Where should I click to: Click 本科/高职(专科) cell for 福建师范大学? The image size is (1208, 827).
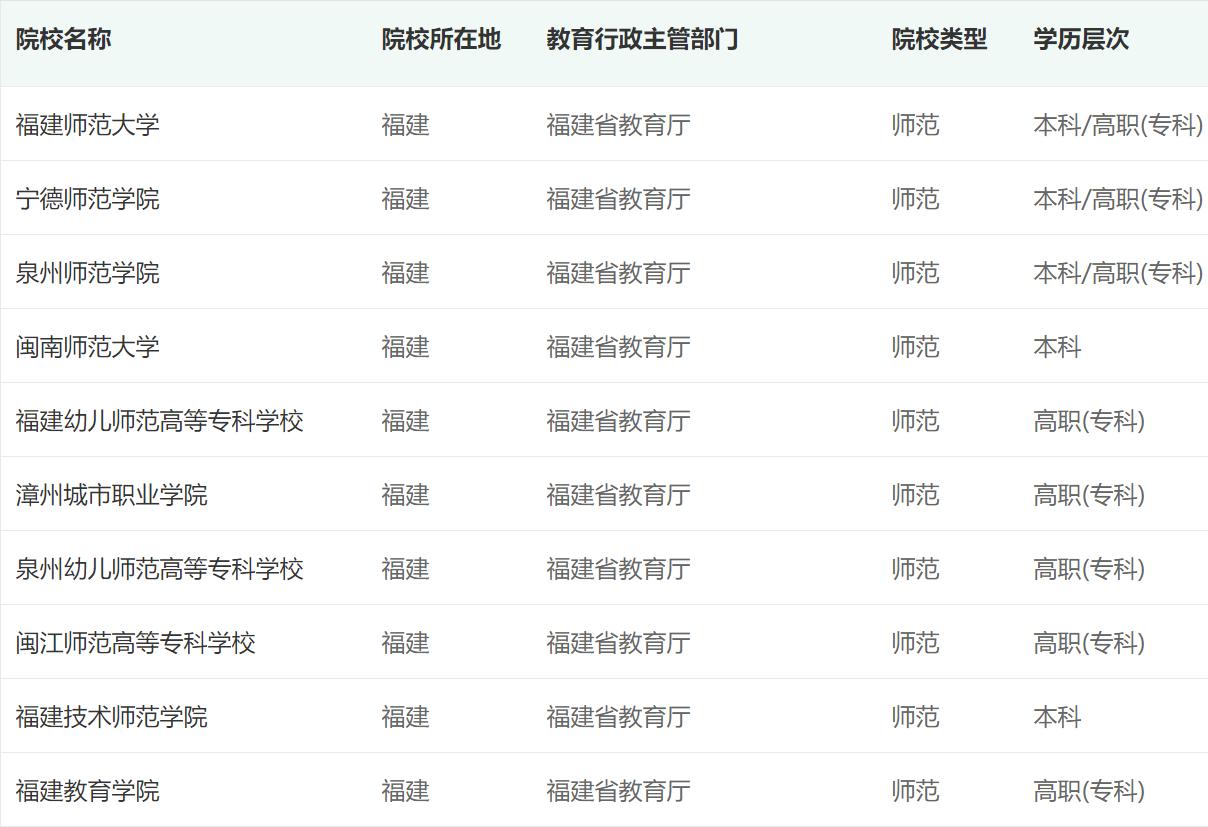point(1117,125)
